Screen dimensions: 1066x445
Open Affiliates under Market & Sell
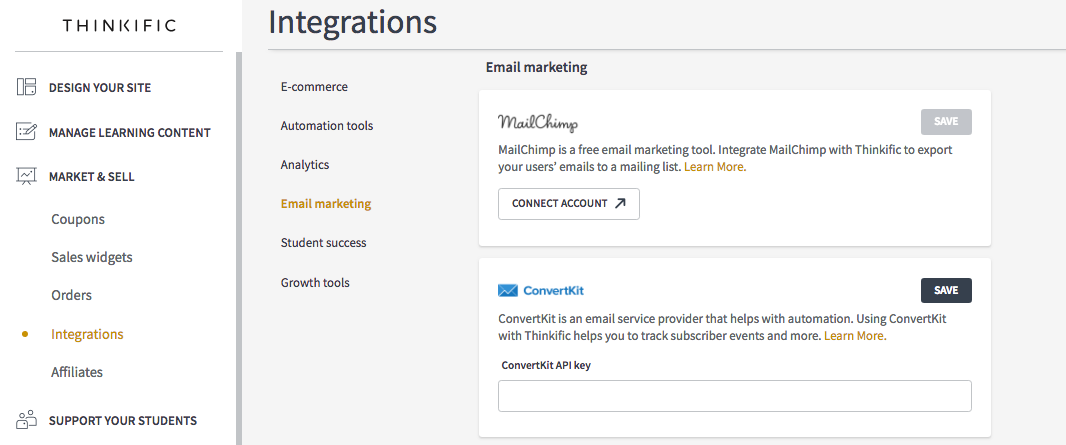(77, 372)
